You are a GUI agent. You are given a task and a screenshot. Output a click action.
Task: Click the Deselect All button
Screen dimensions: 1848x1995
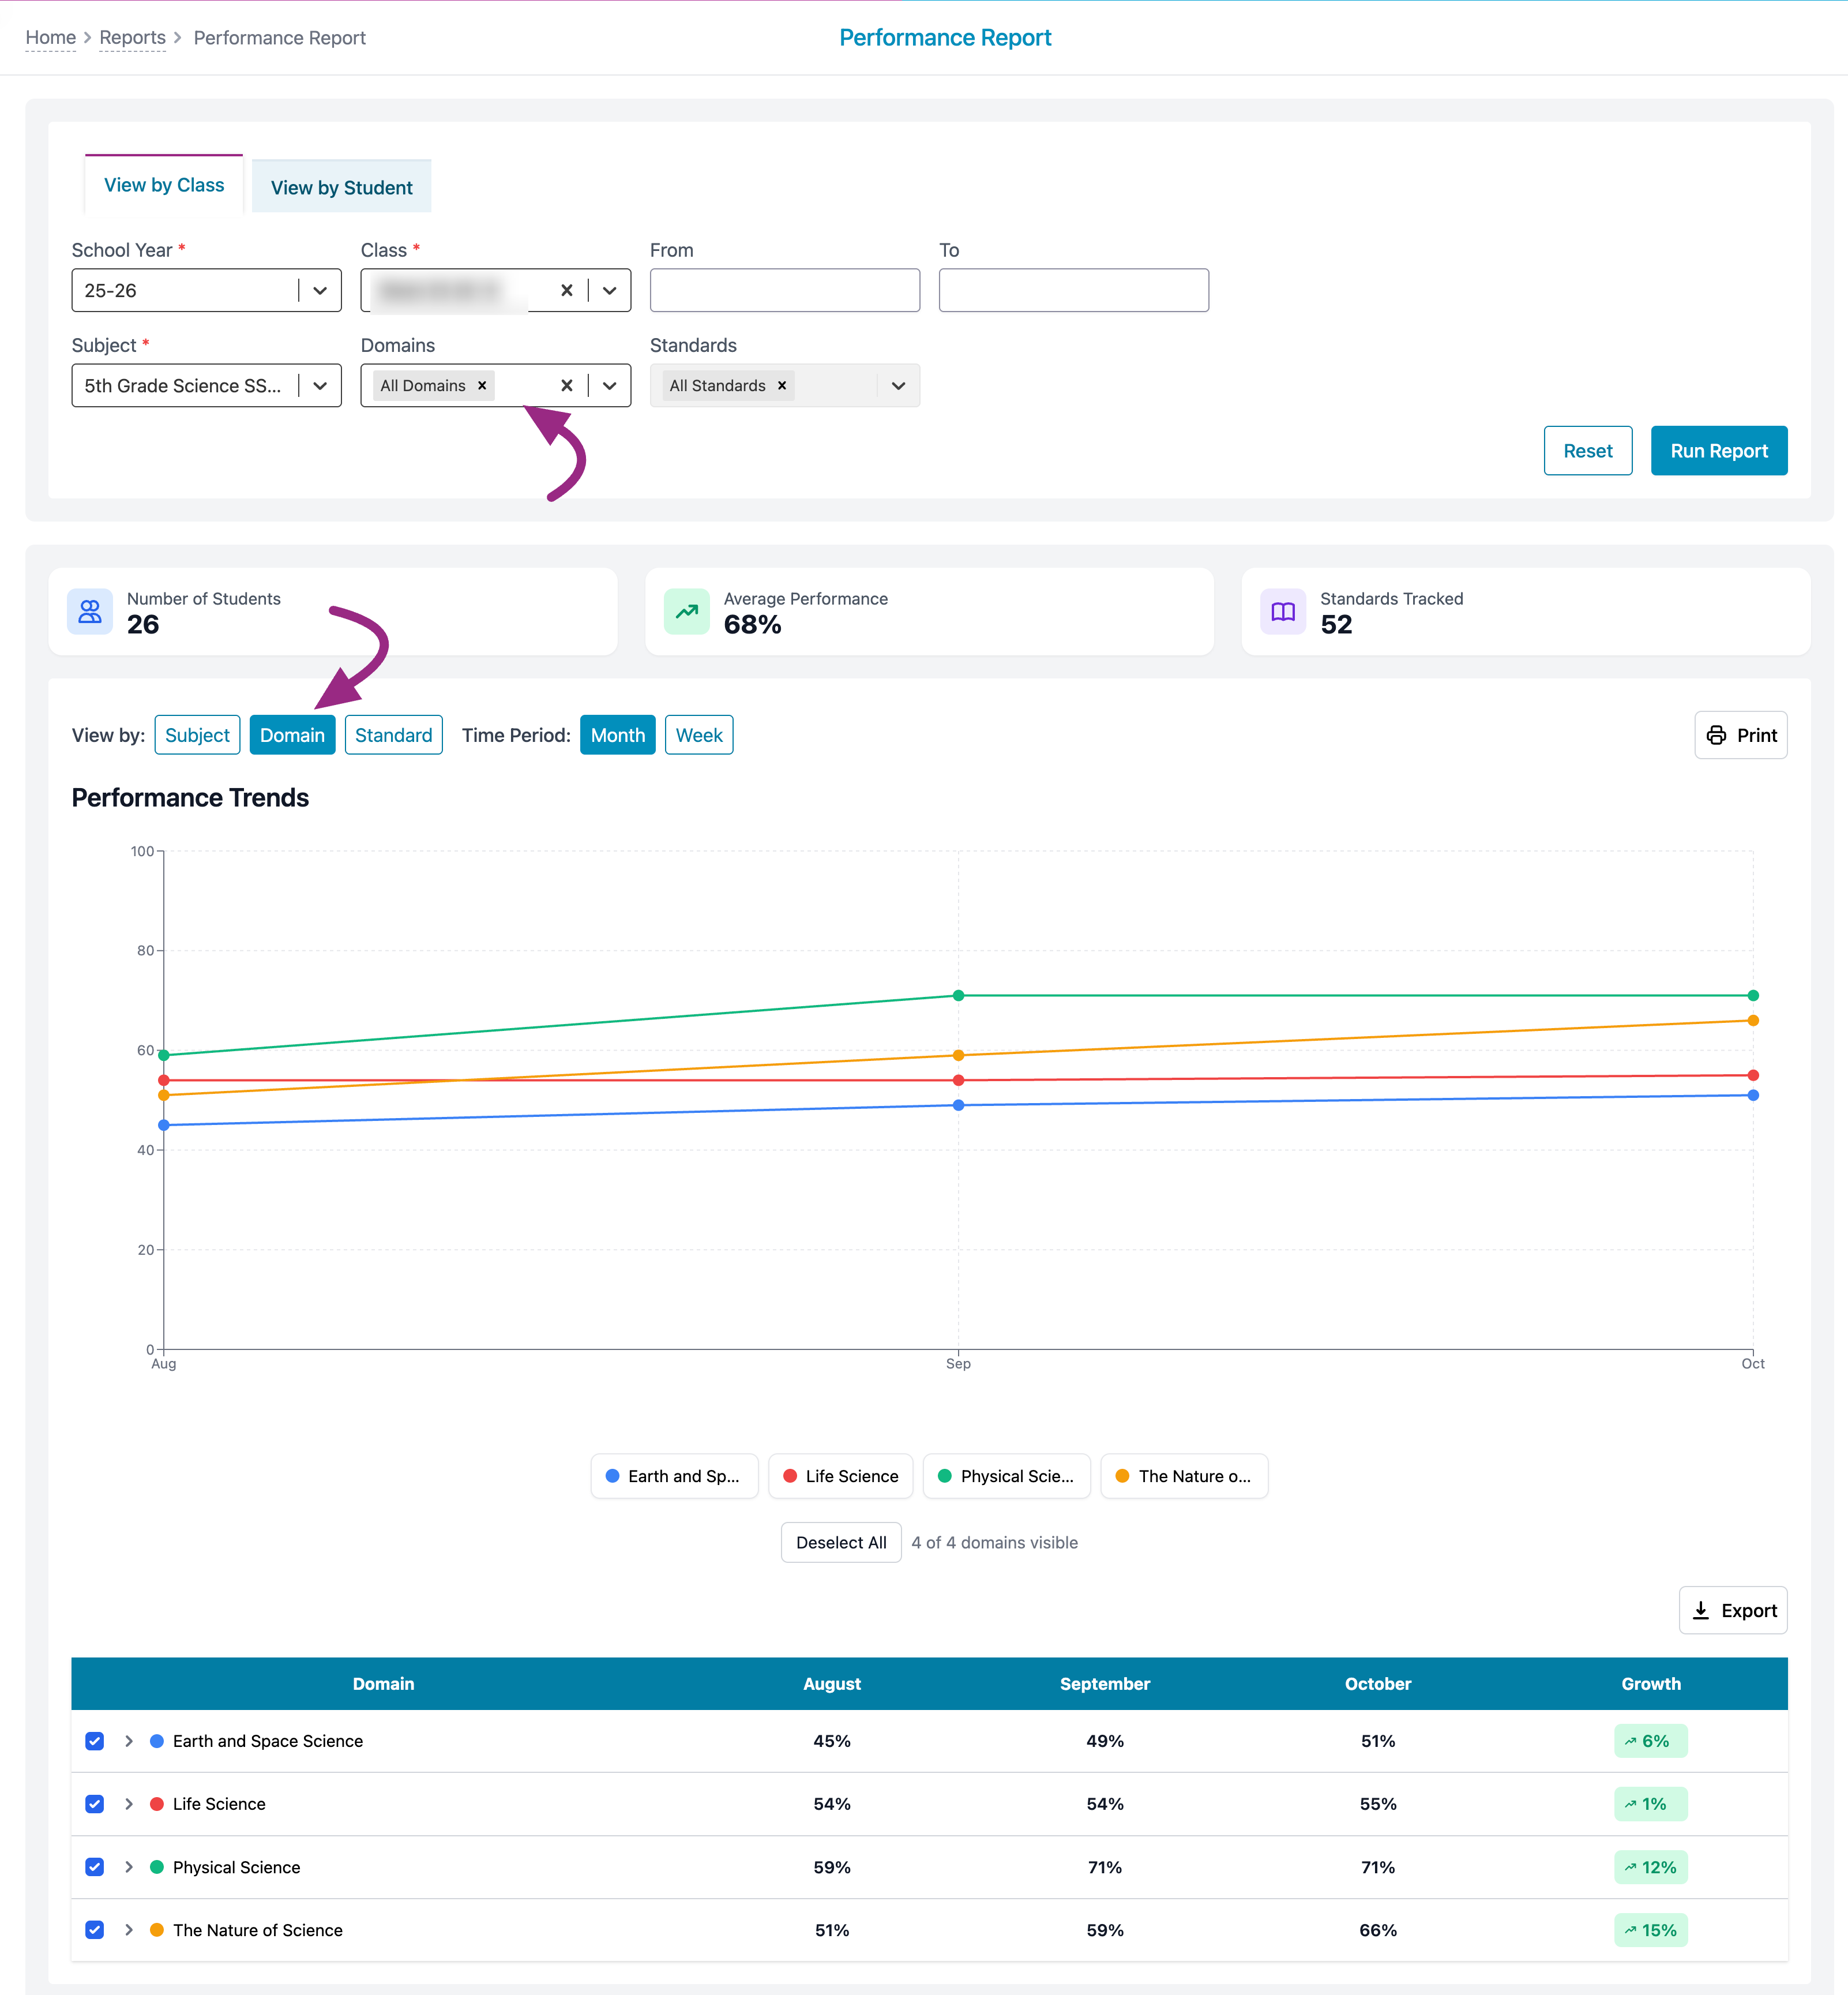coord(840,1542)
